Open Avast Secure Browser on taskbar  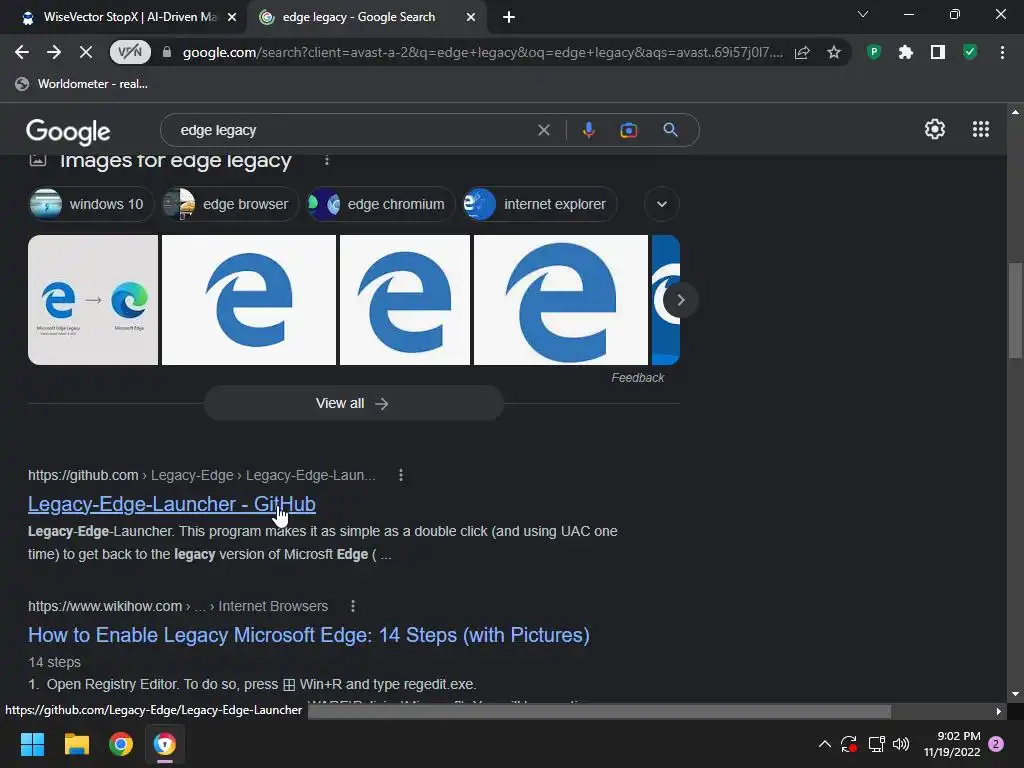(165, 744)
